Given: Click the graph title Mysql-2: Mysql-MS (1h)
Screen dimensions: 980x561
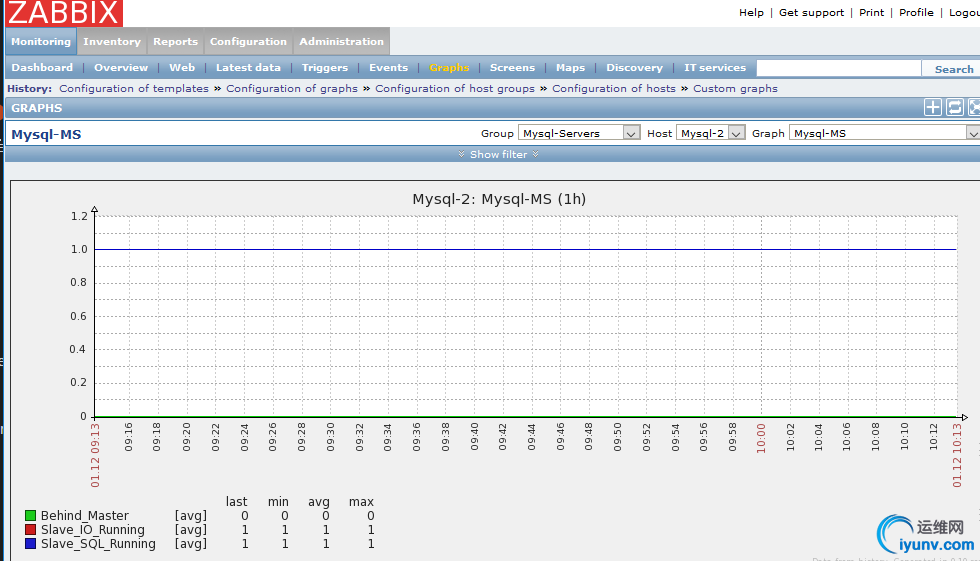Looking at the screenshot, I should pos(499,199).
